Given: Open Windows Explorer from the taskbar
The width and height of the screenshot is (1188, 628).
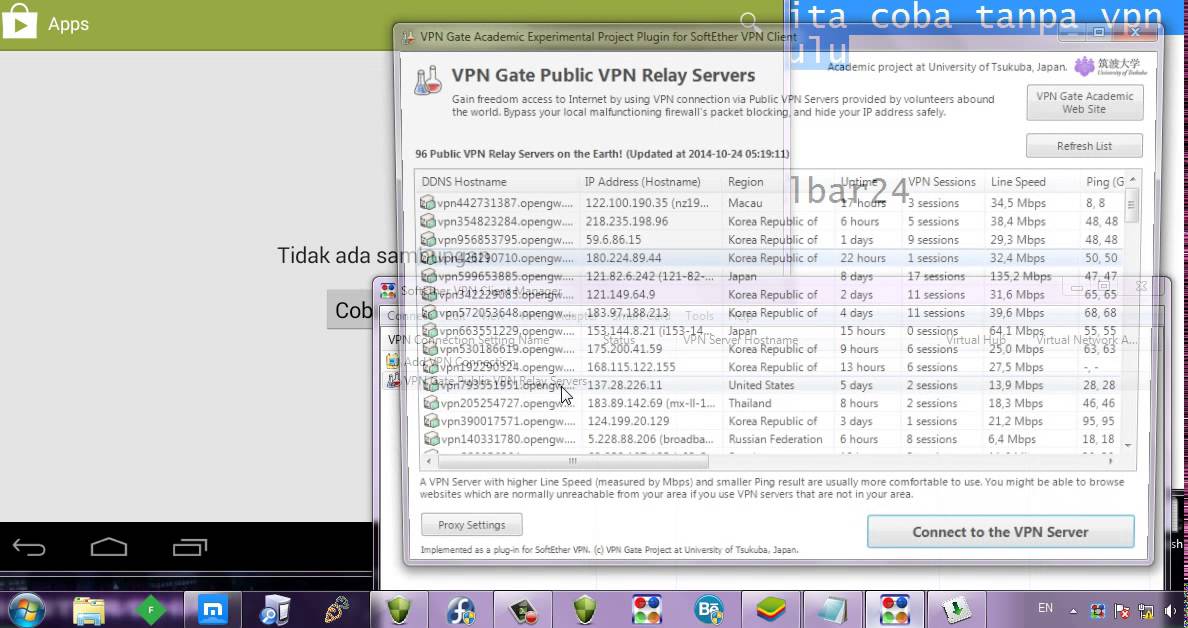Looking at the screenshot, I should tap(89, 610).
